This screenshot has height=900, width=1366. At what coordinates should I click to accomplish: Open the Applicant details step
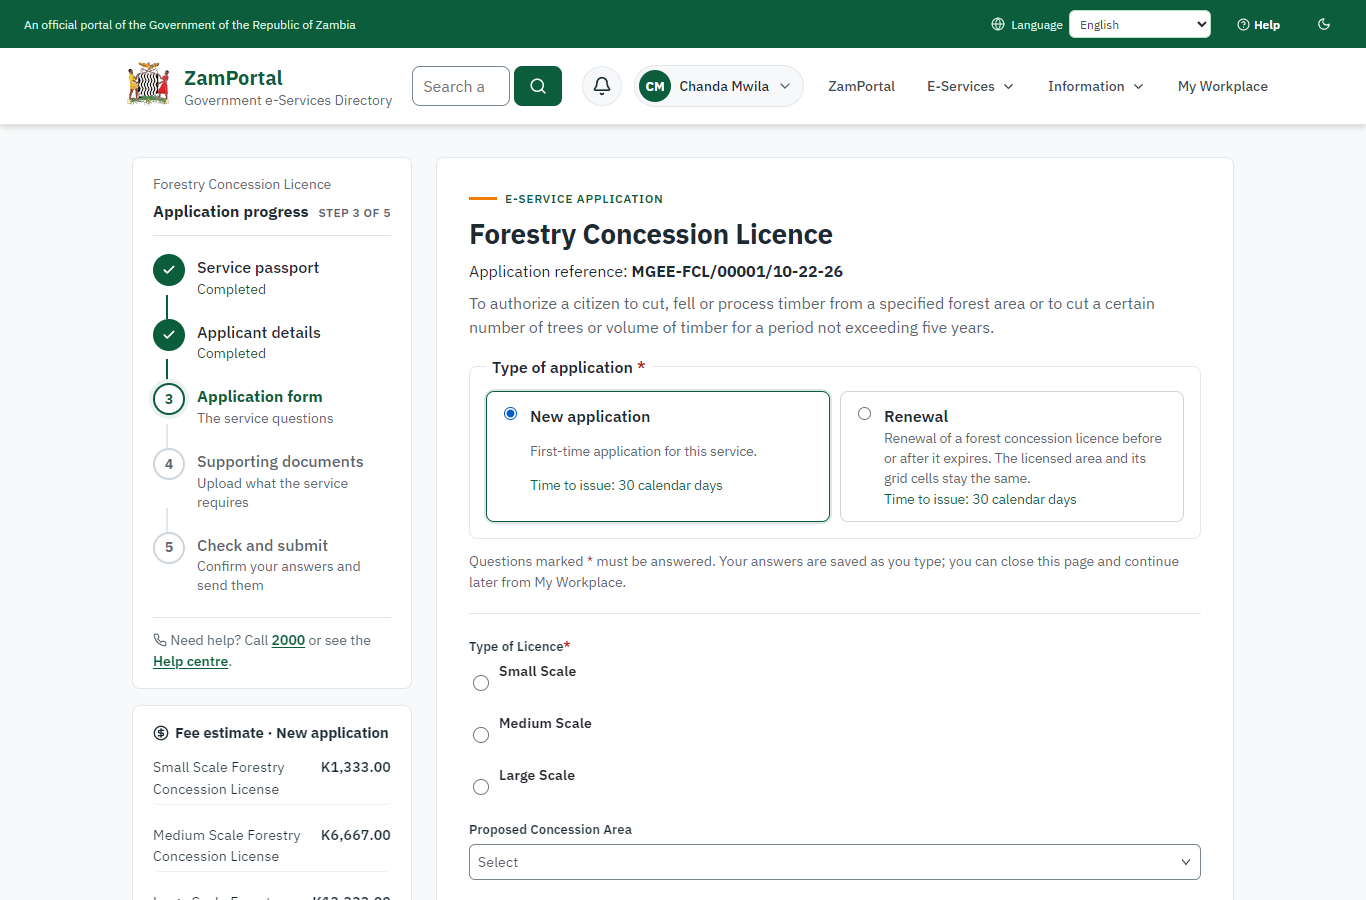(x=259, y=333)
